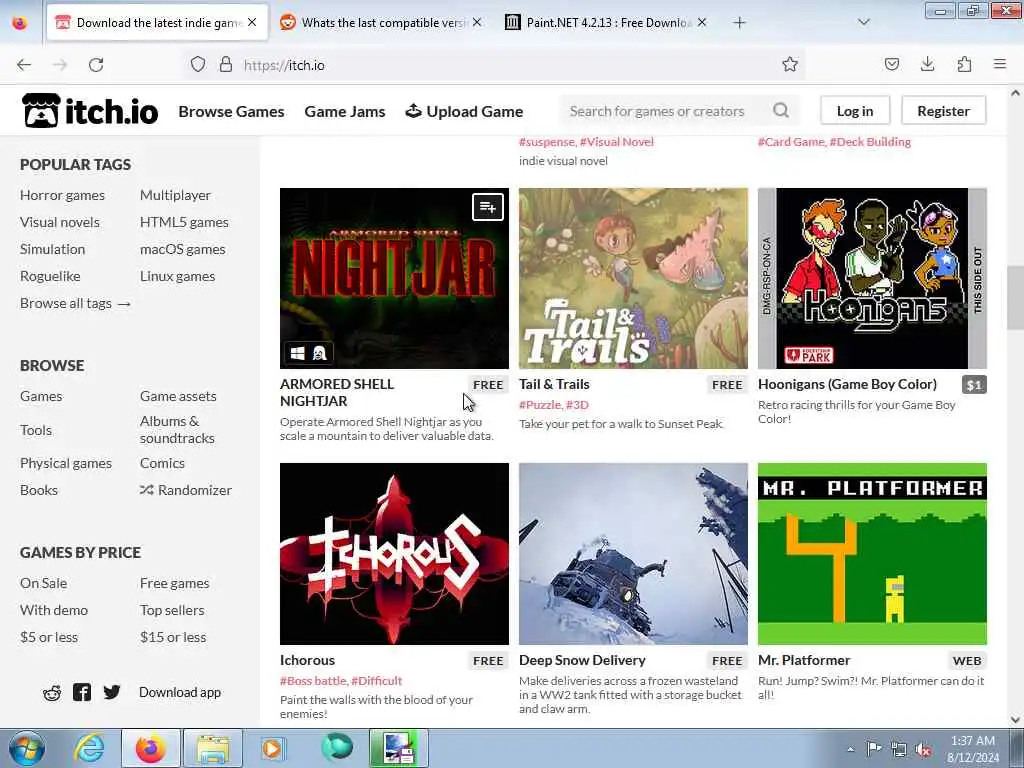Click the add-to-collection icon on Nightjar thumbnail
Image resolution: width=1024 pixels, height=768 pixels.
[488, 207]
